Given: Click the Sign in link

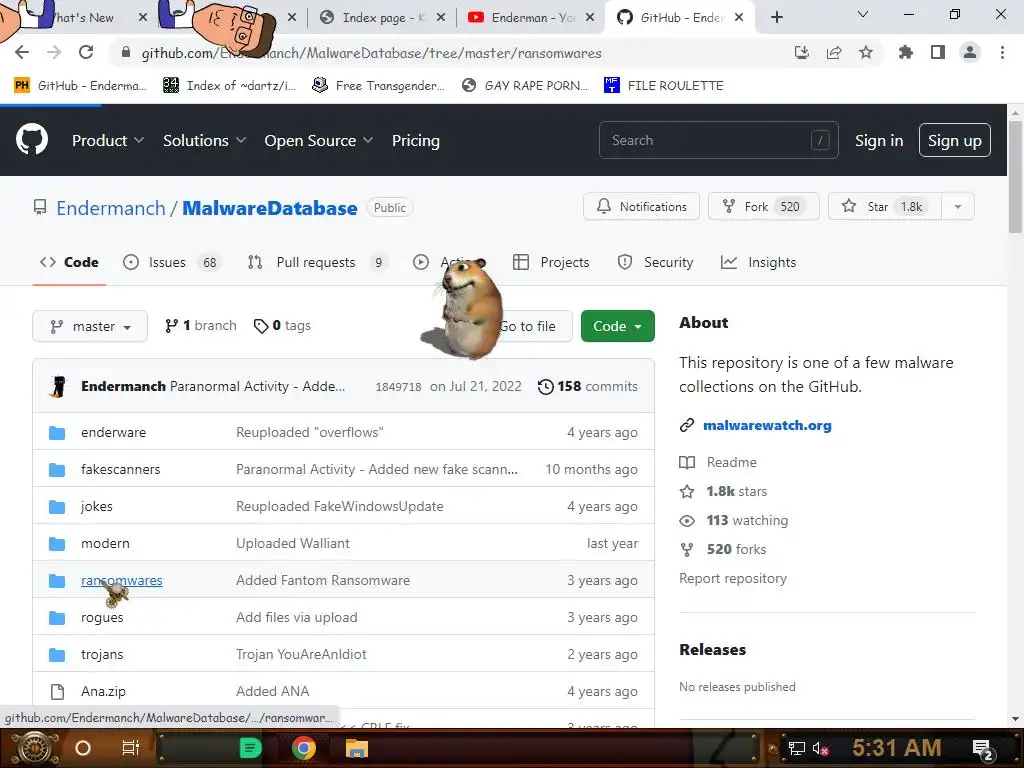Looking at the screenshot, I should tap(879, 140).
